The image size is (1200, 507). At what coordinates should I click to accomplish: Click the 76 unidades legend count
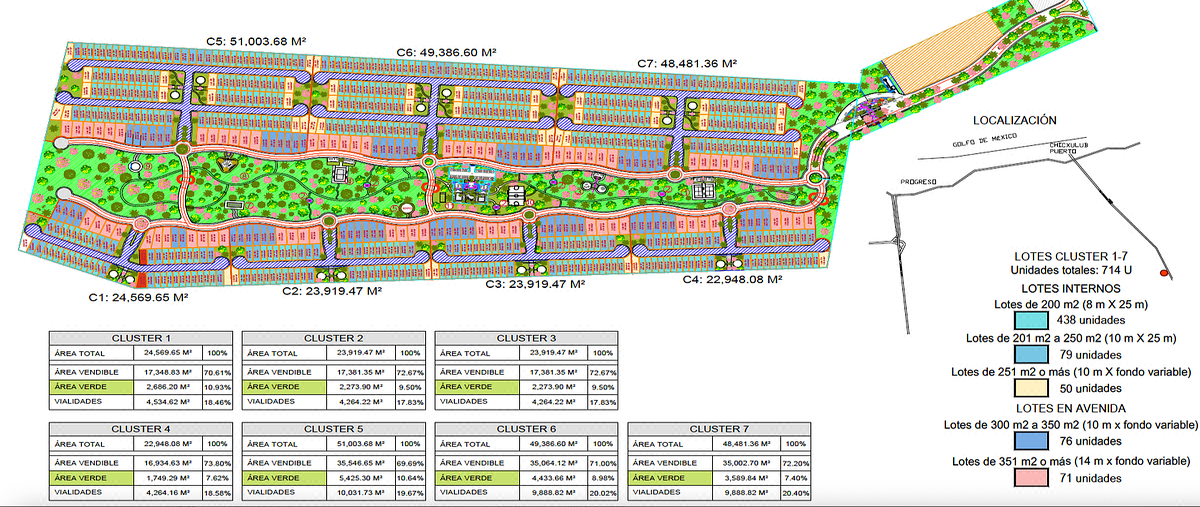[1090, 441]
